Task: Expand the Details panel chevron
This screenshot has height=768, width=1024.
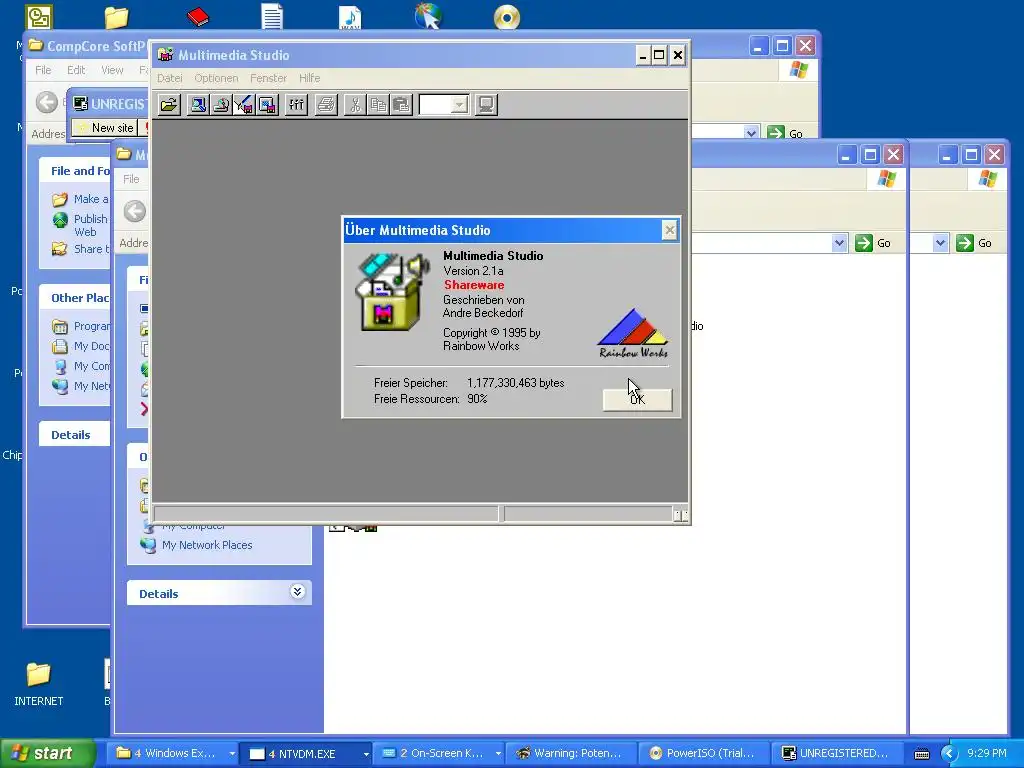Action: tap(298, 592)
